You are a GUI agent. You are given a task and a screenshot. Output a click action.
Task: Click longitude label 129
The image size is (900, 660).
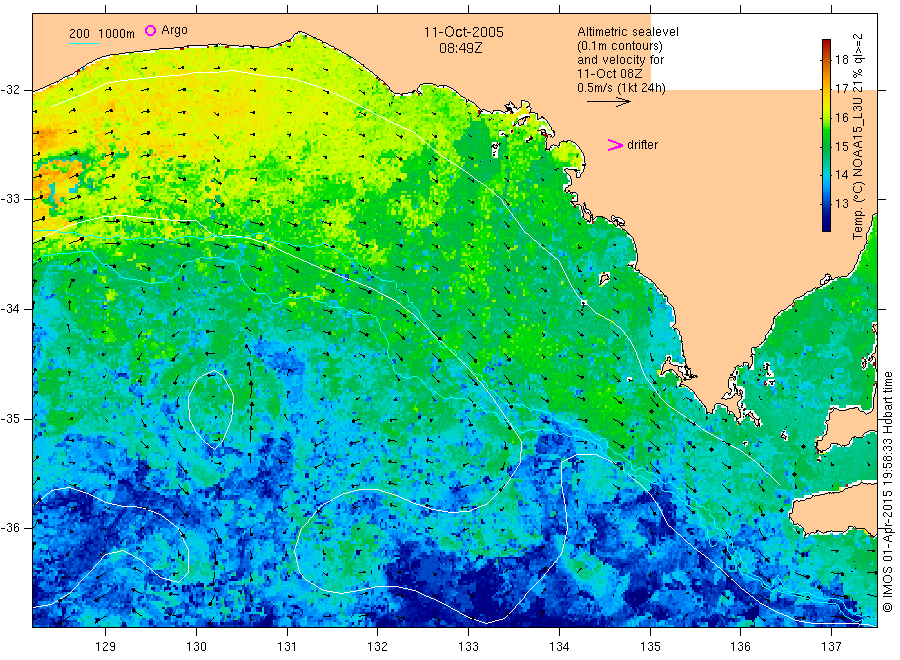106,646
